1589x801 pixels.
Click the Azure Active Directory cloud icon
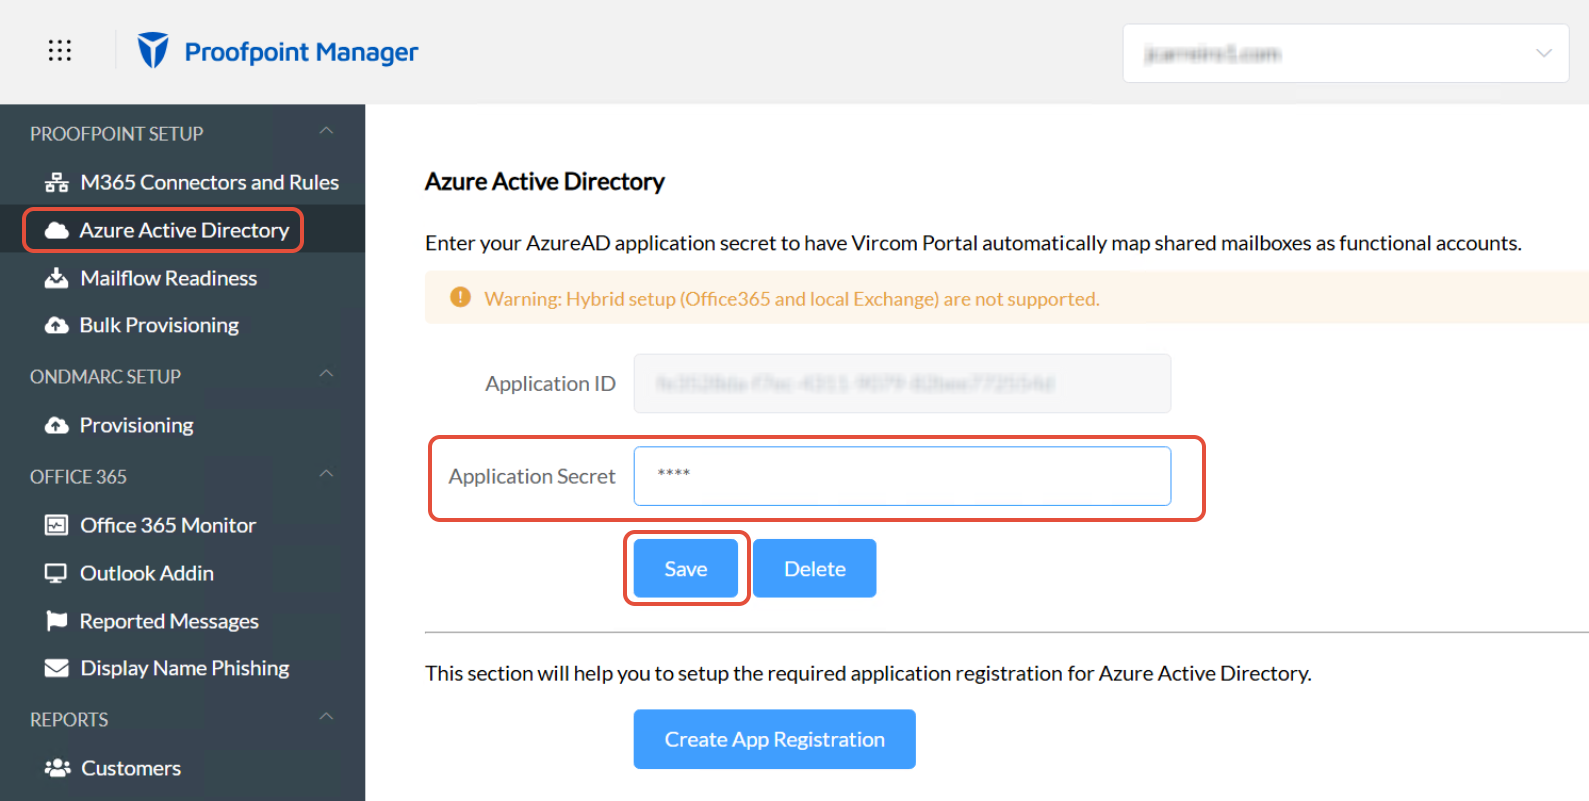(x=57, y=231)
